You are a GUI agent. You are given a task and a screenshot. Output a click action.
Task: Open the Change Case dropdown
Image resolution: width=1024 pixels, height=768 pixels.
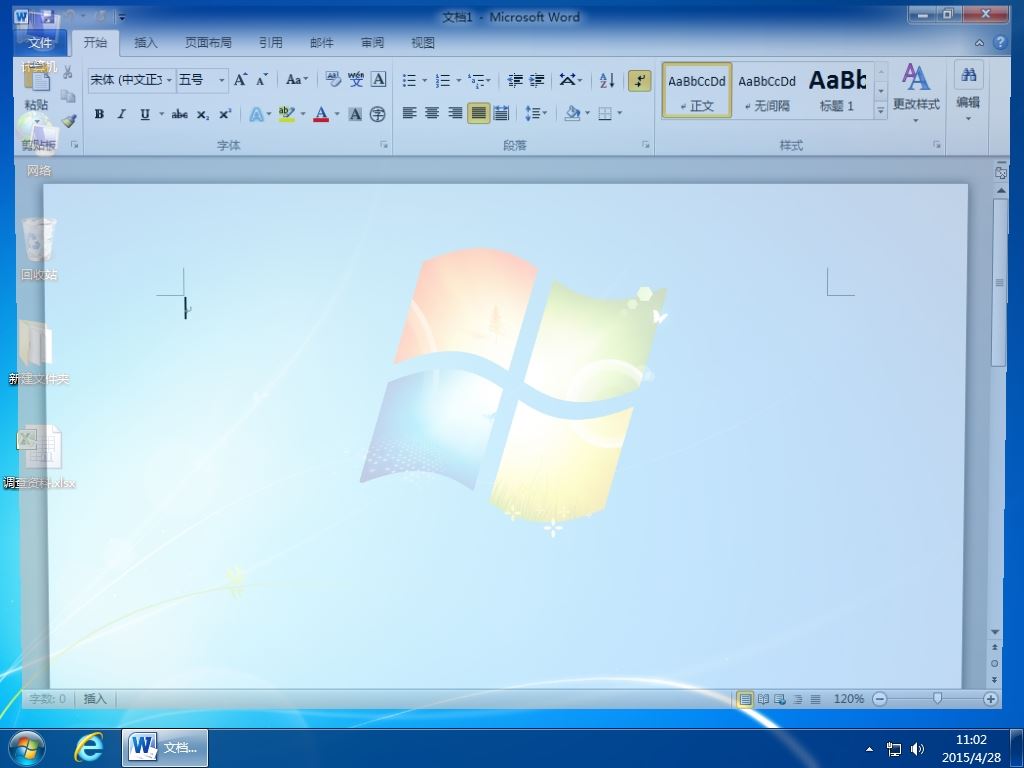pos(297,80)
